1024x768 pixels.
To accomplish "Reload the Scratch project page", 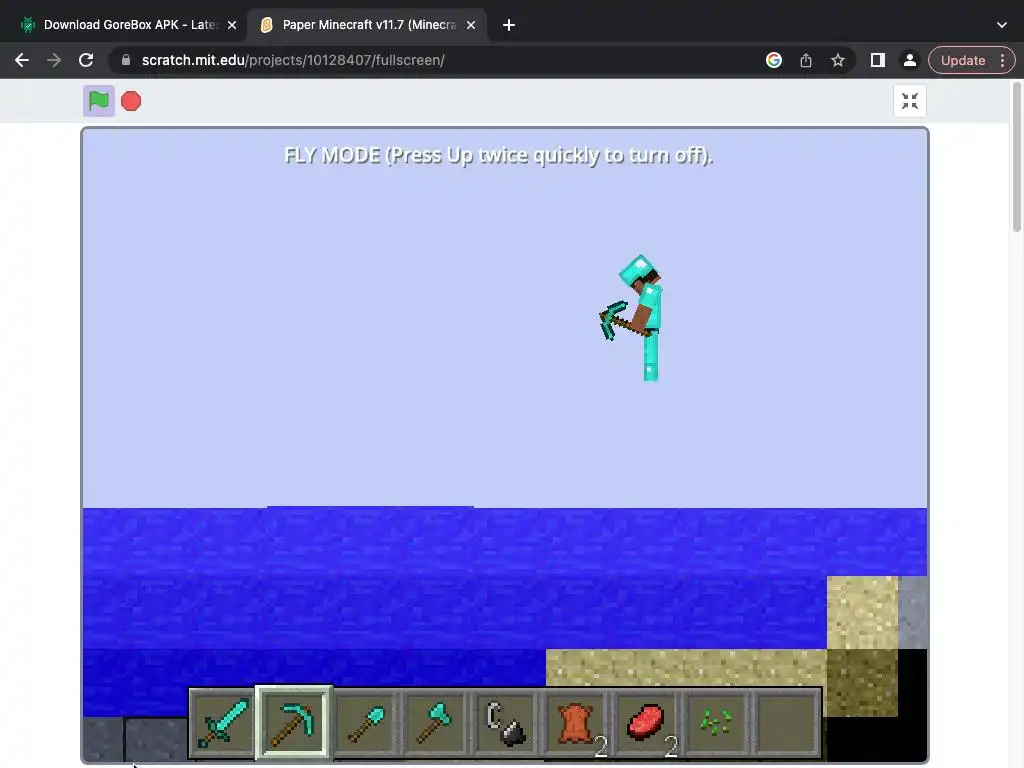I will coord(86,60).
